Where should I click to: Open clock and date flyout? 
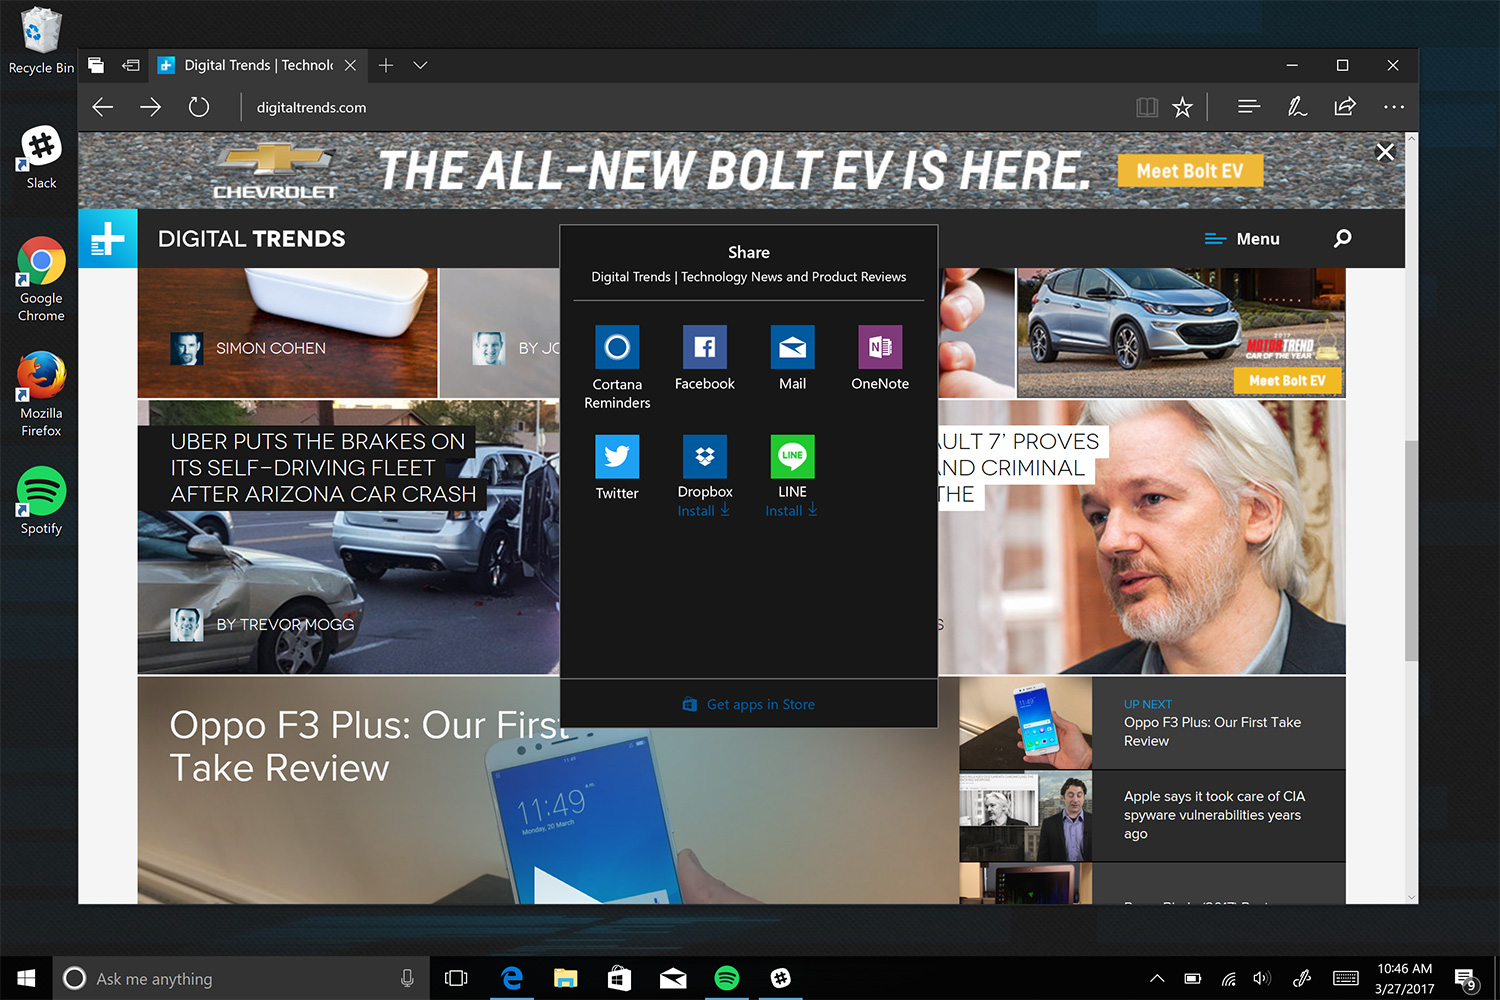pyautogui.click(x=1404, y=978)
